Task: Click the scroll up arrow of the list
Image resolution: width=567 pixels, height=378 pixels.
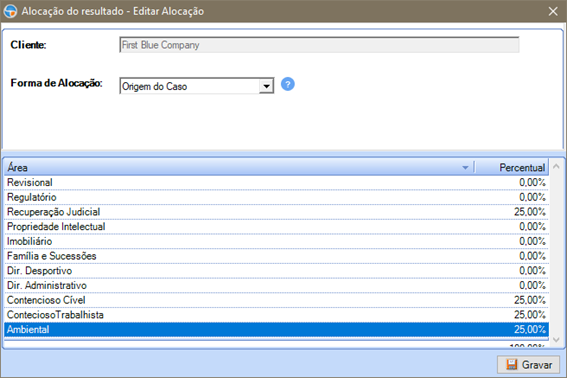Action: pos(556,167)
